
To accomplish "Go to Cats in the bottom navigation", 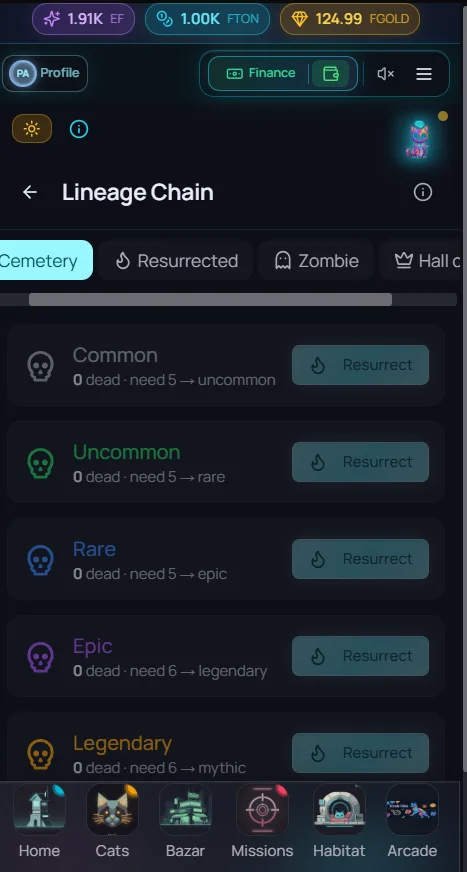I will coord(112,821).
